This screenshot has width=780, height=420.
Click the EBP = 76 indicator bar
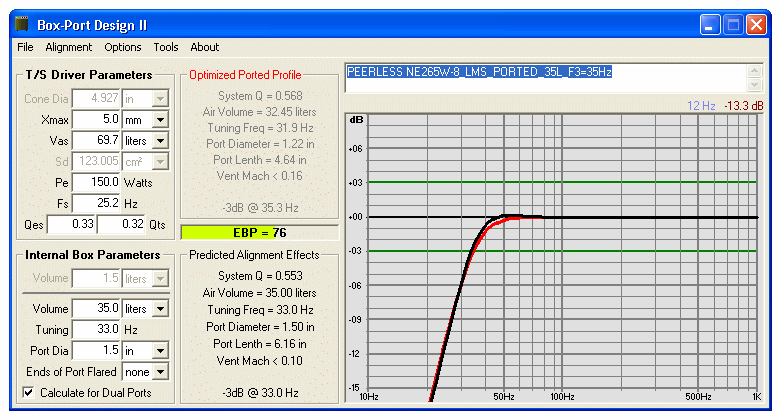click(x=259, y=232)
